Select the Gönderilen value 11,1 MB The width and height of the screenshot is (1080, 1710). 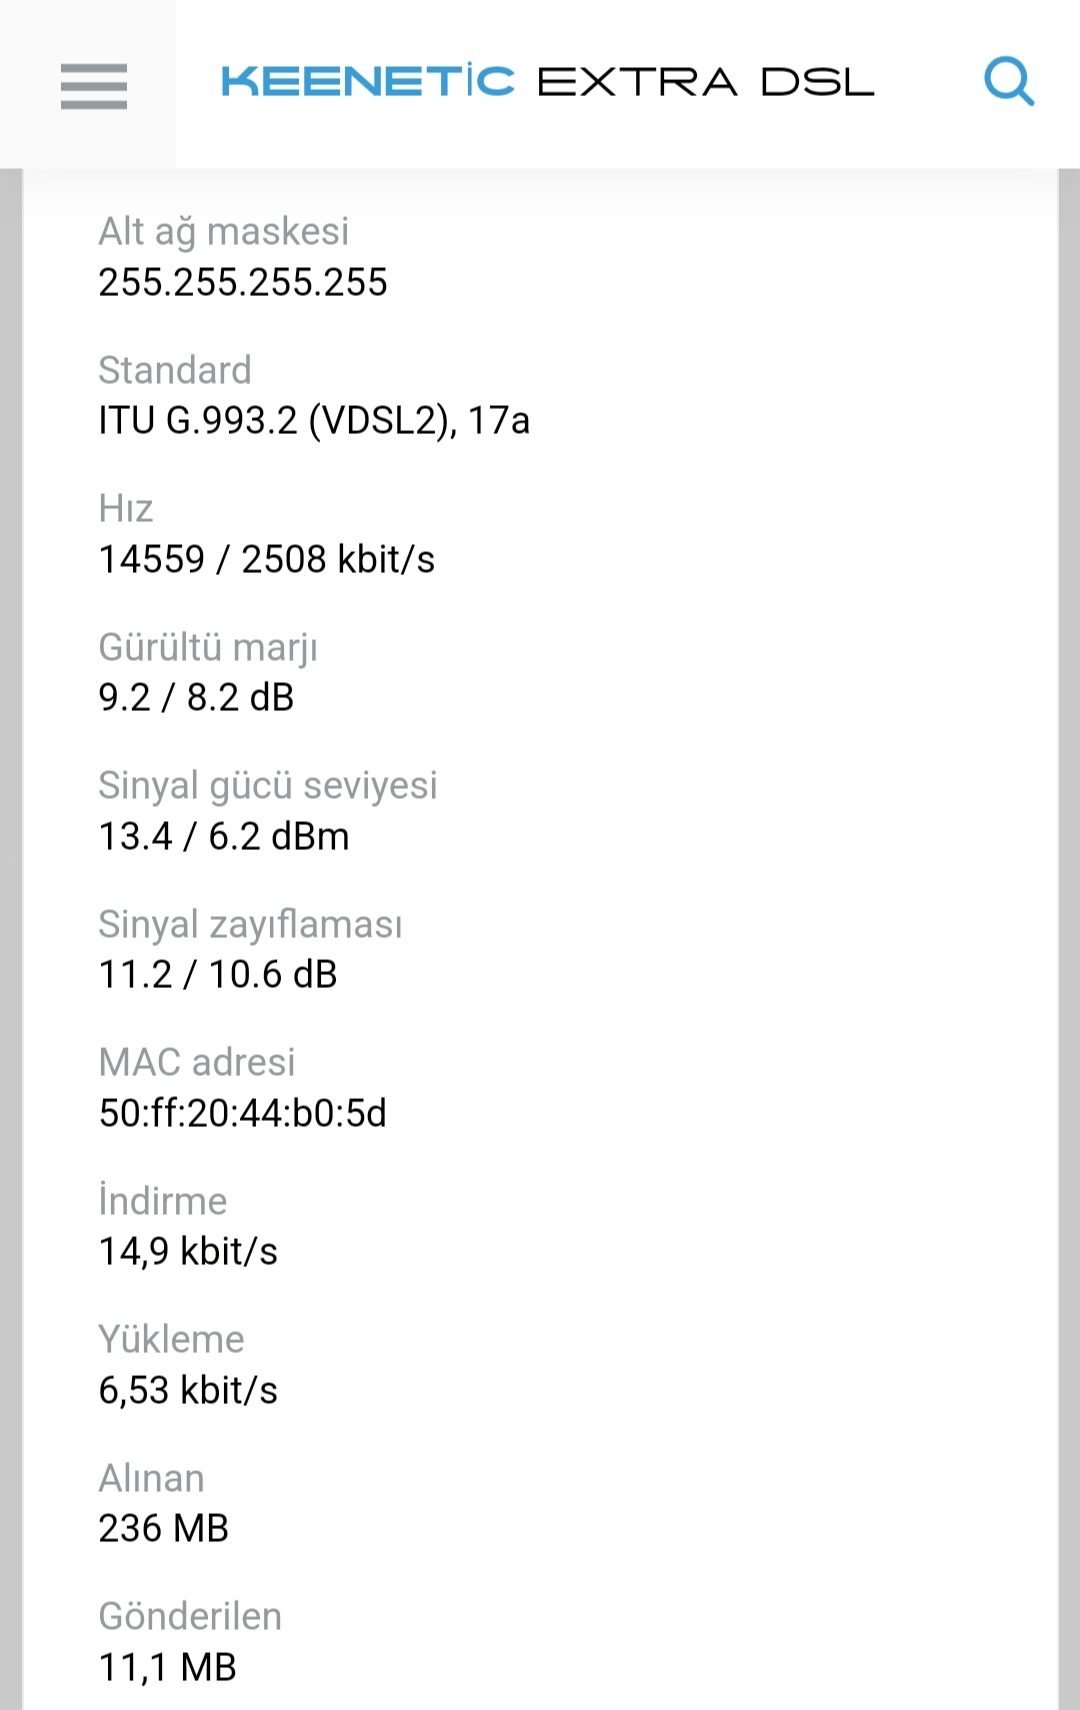click(167, 1667)
